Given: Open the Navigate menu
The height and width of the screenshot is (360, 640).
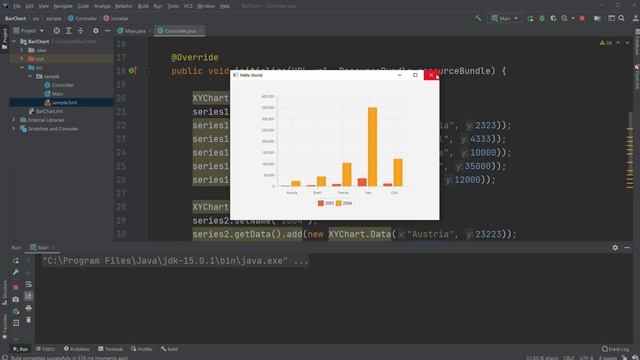Looking at the screenshot, I should (63, 6).
